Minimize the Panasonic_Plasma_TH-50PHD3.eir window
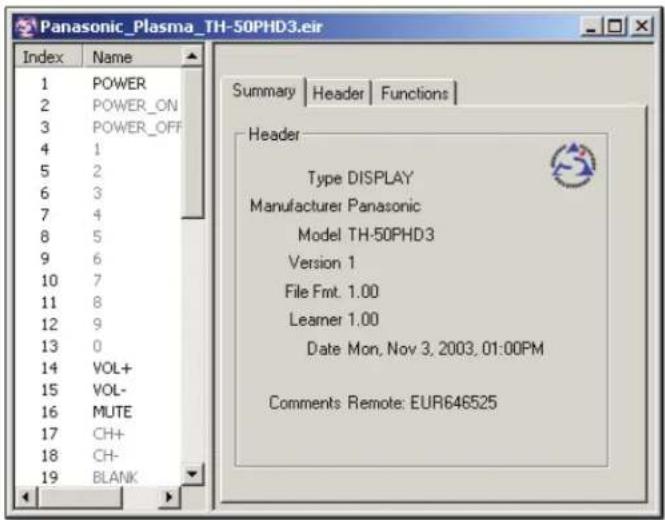Image resolution: width=665 pixels, height=520 pixels. [x=592, y=27]
